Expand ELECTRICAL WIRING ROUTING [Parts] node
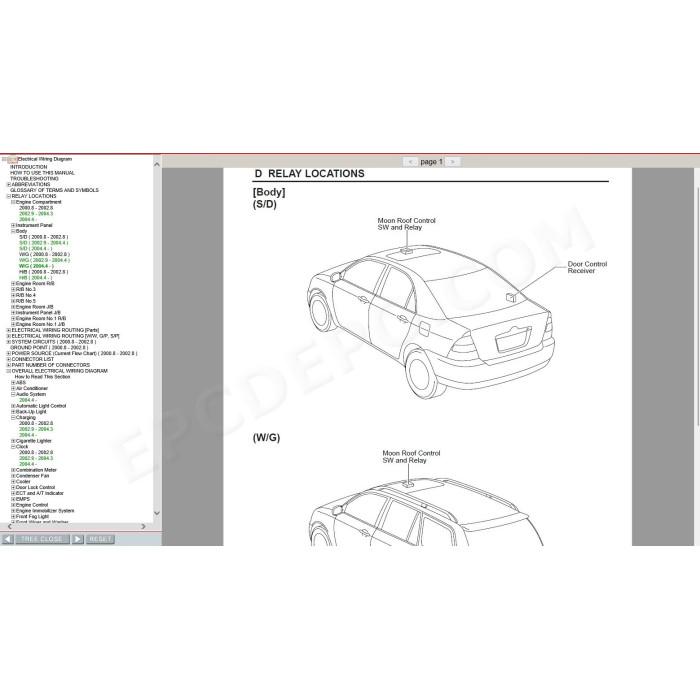The width and height of the screenshot is (700, 700). click(8, 330)
